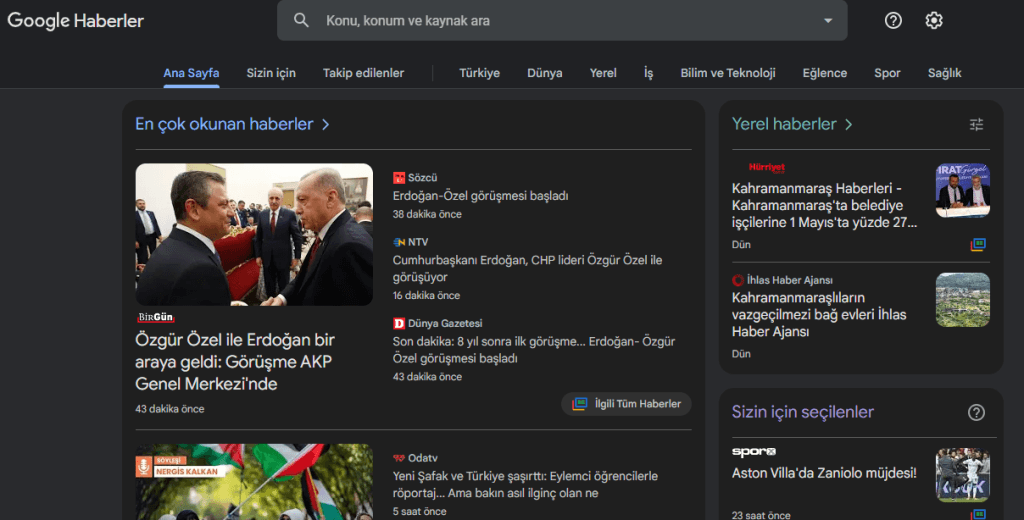Click the help icon beside Sizin için seçilenler
The height and width of the screenshot is (520, 1024).
point(976,412)
